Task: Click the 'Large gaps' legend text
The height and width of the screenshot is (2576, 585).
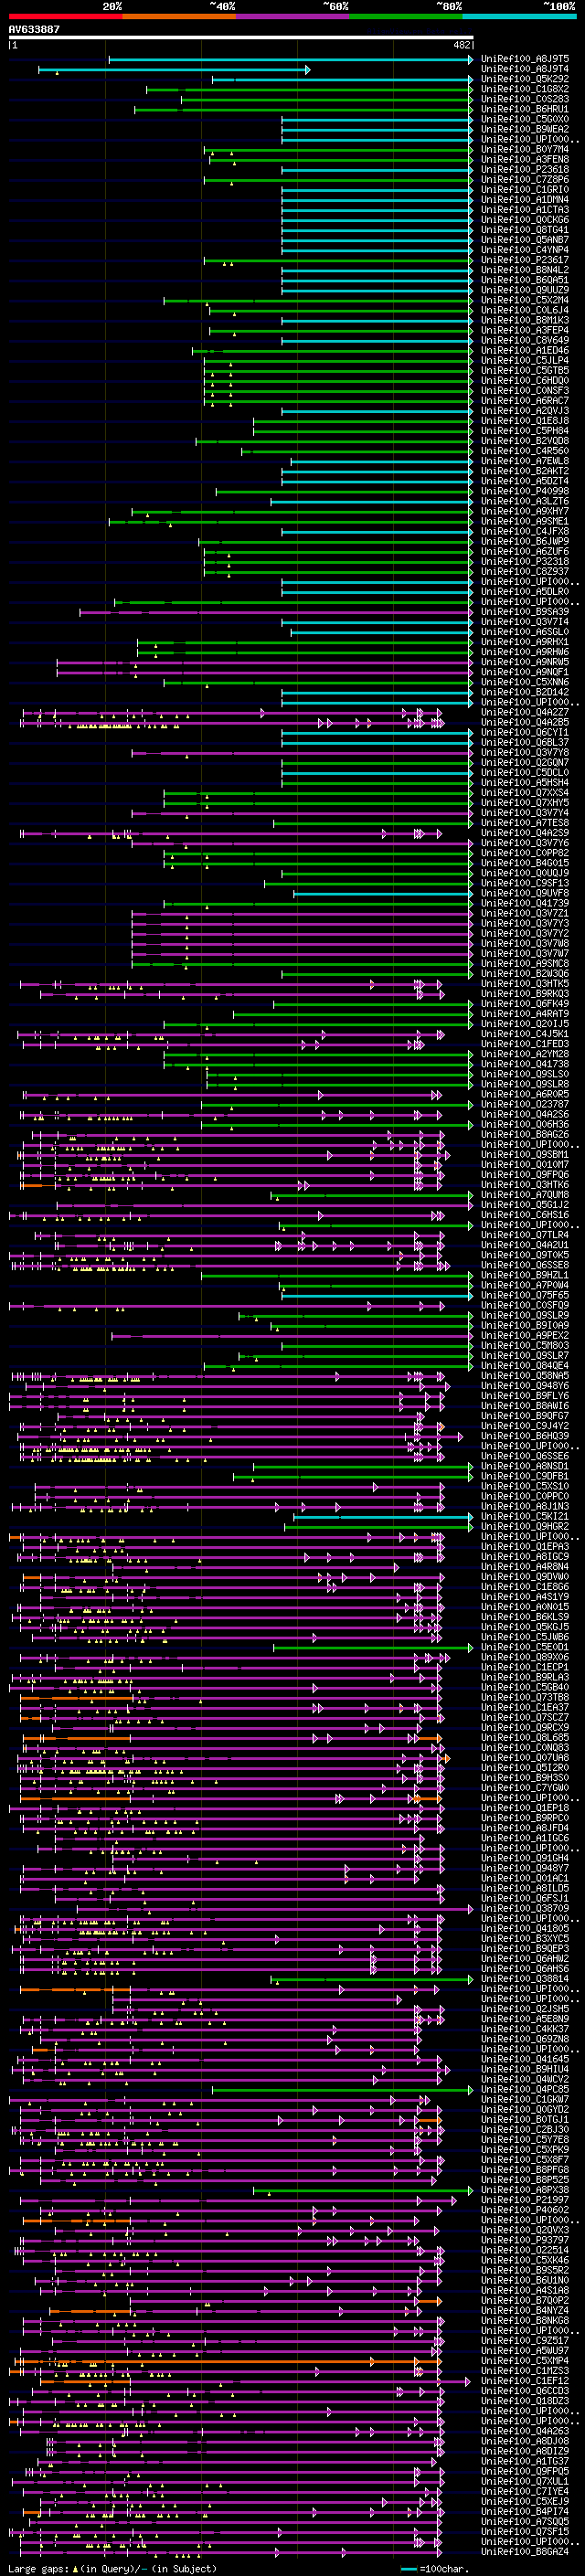Action: pos(38,2569)
